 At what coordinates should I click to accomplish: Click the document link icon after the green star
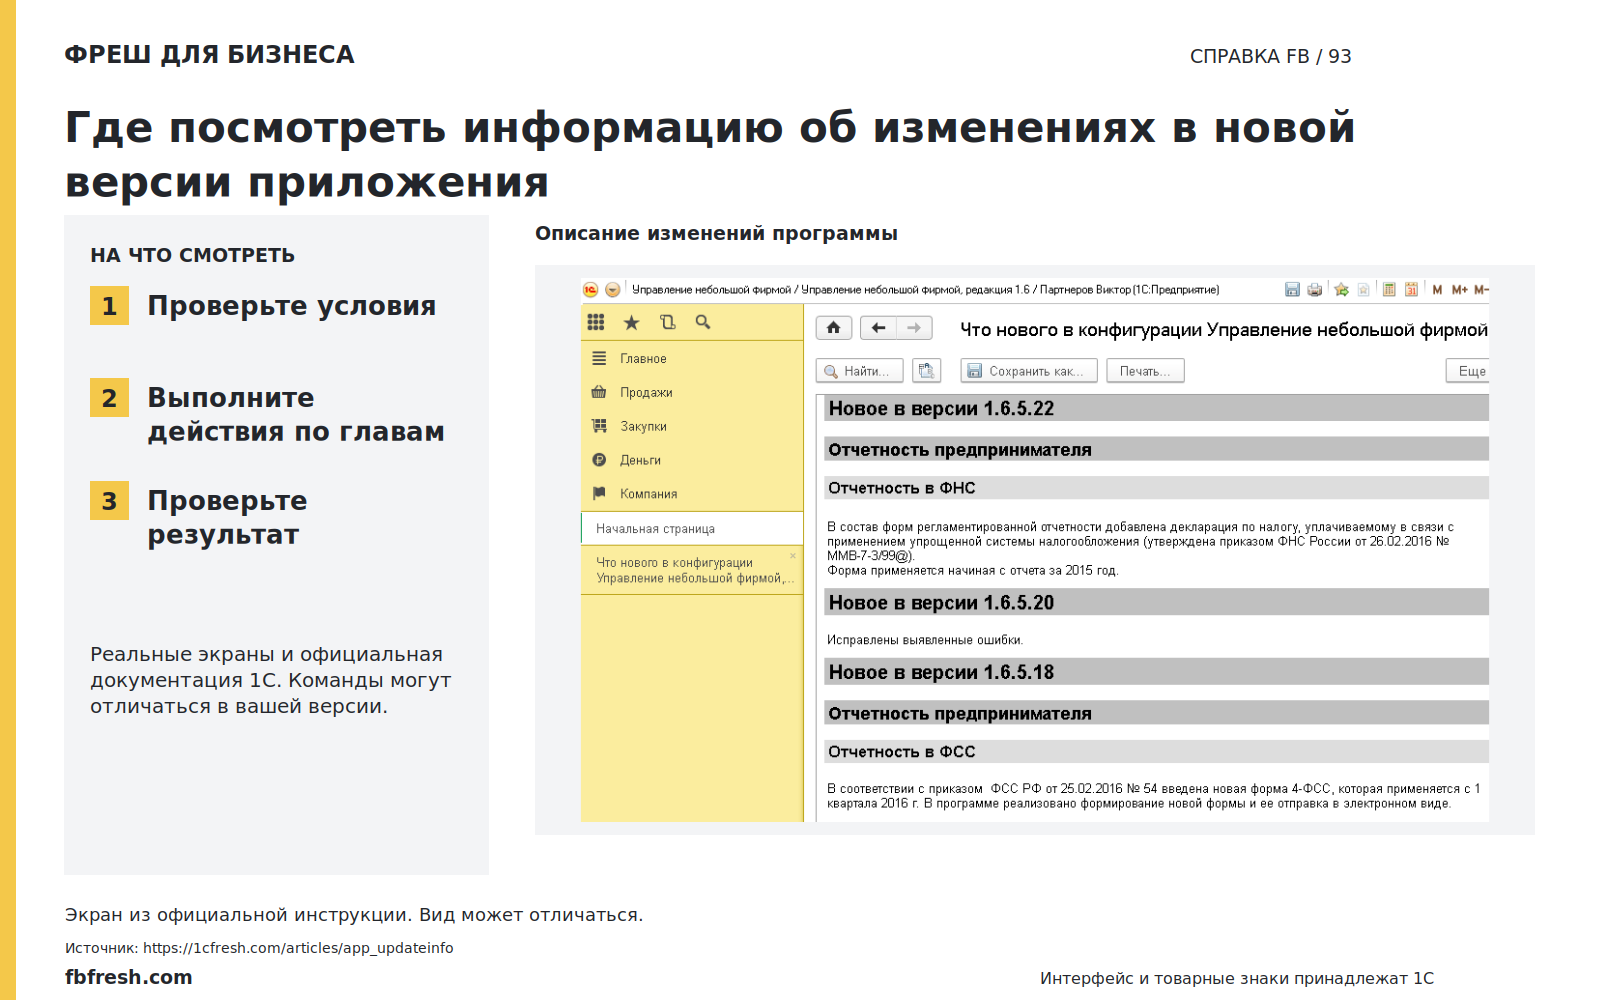click(x=1363, y=290)
